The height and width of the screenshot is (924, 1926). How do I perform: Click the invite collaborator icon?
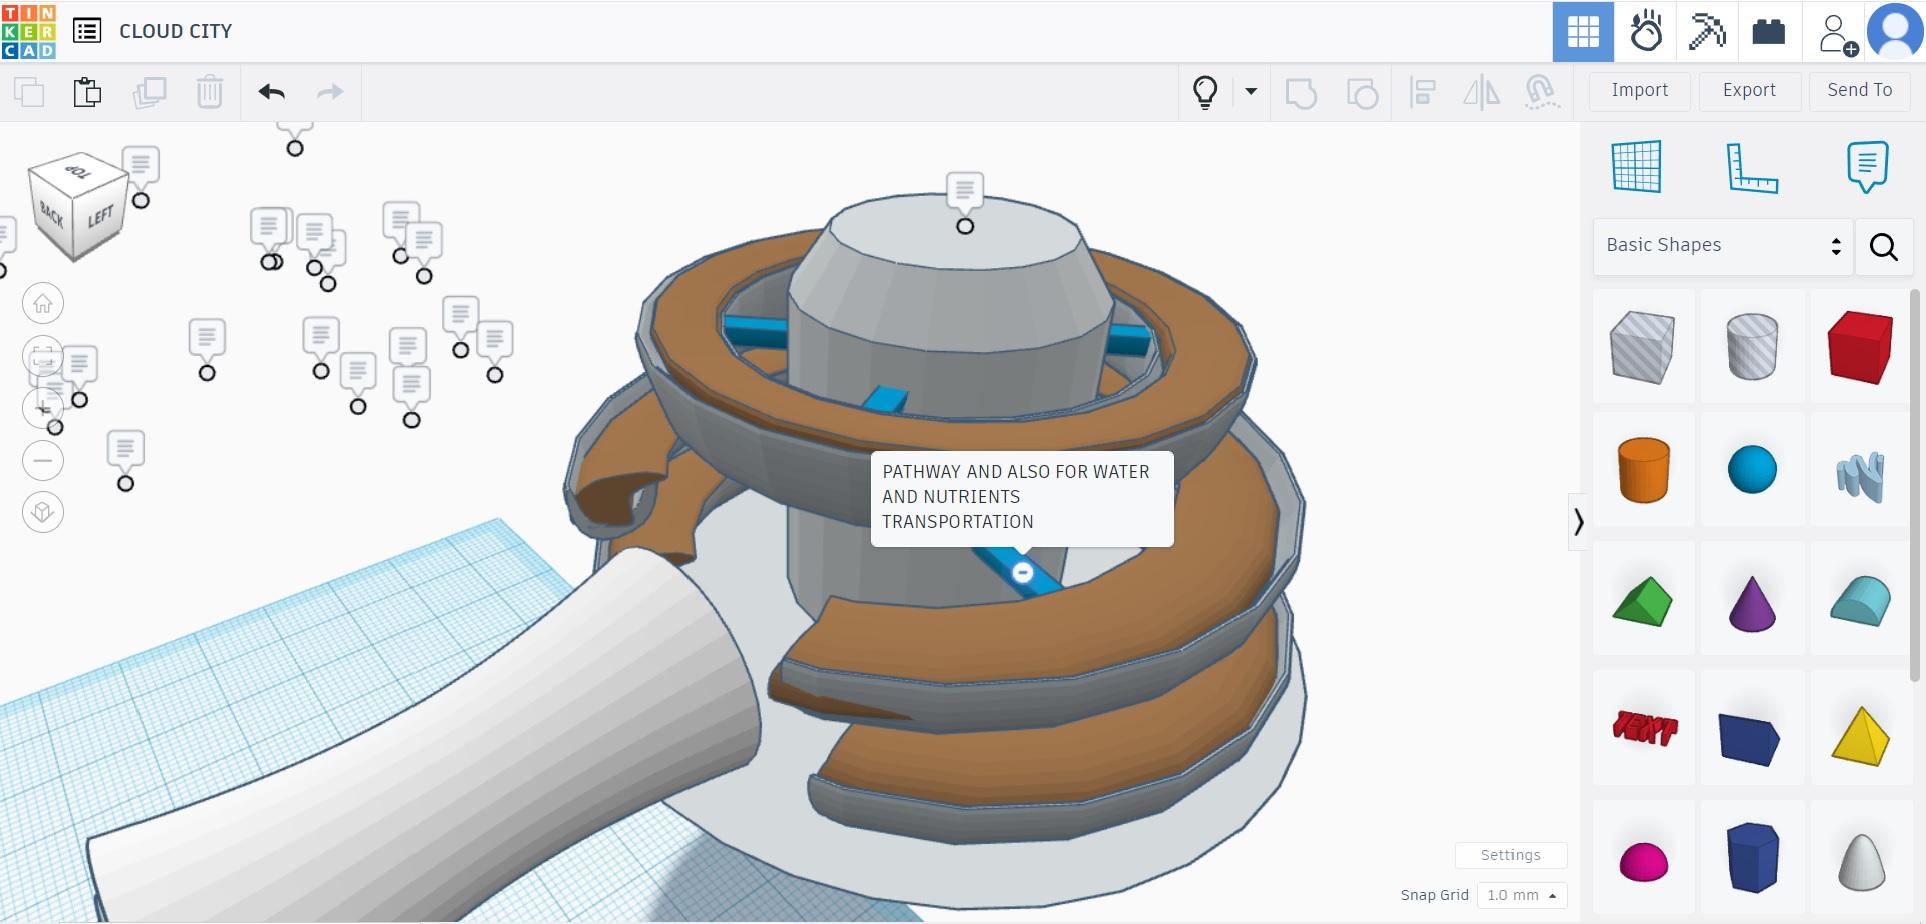pos(1836,34)
